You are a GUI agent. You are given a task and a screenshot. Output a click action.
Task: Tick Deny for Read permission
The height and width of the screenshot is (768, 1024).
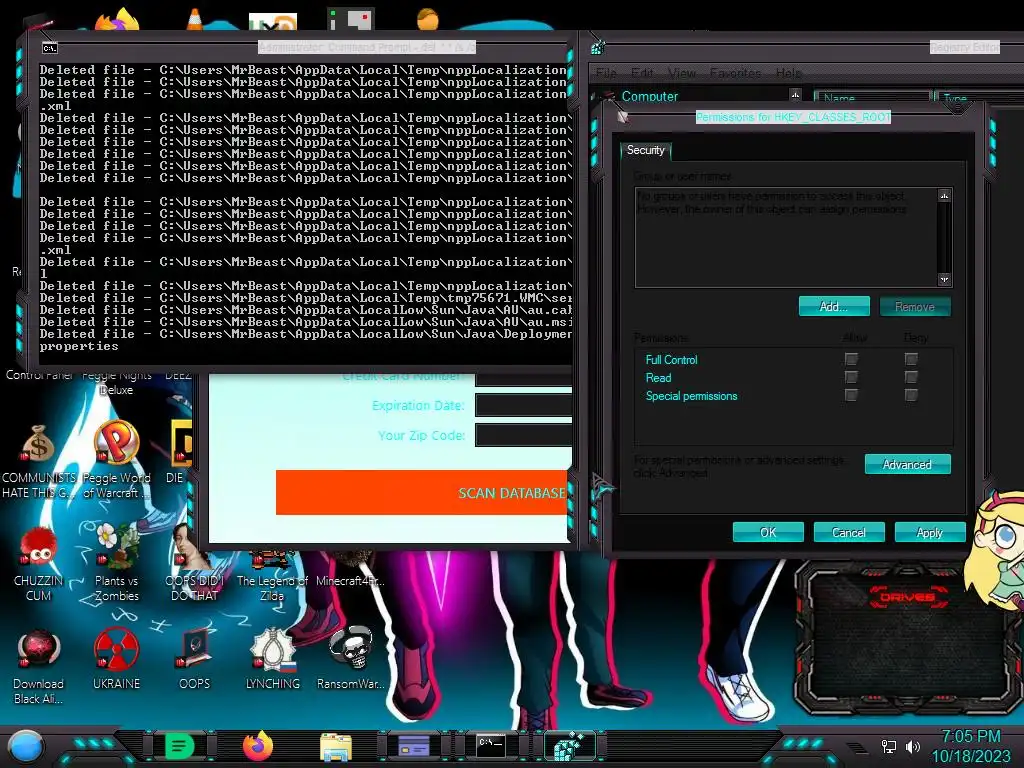tap(911, 377)
